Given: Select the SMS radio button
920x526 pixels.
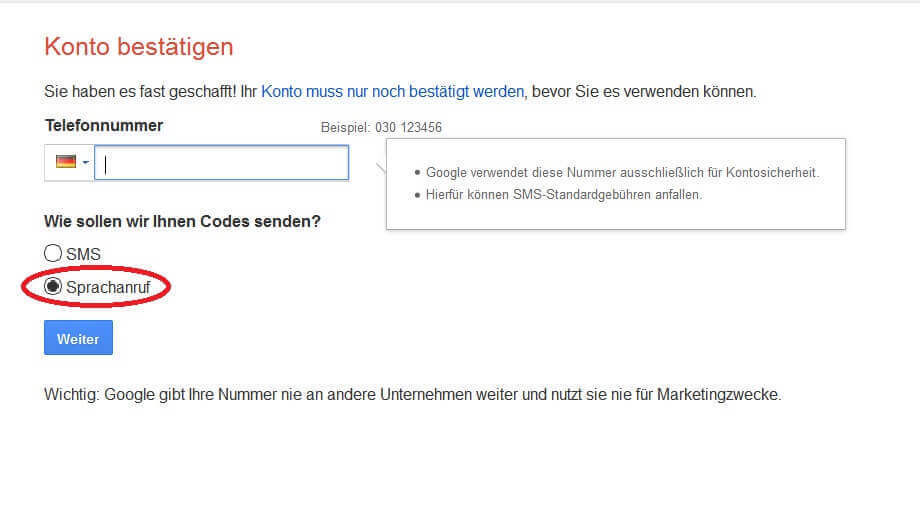Looking at the screenshot, I should tap(53, 253).
